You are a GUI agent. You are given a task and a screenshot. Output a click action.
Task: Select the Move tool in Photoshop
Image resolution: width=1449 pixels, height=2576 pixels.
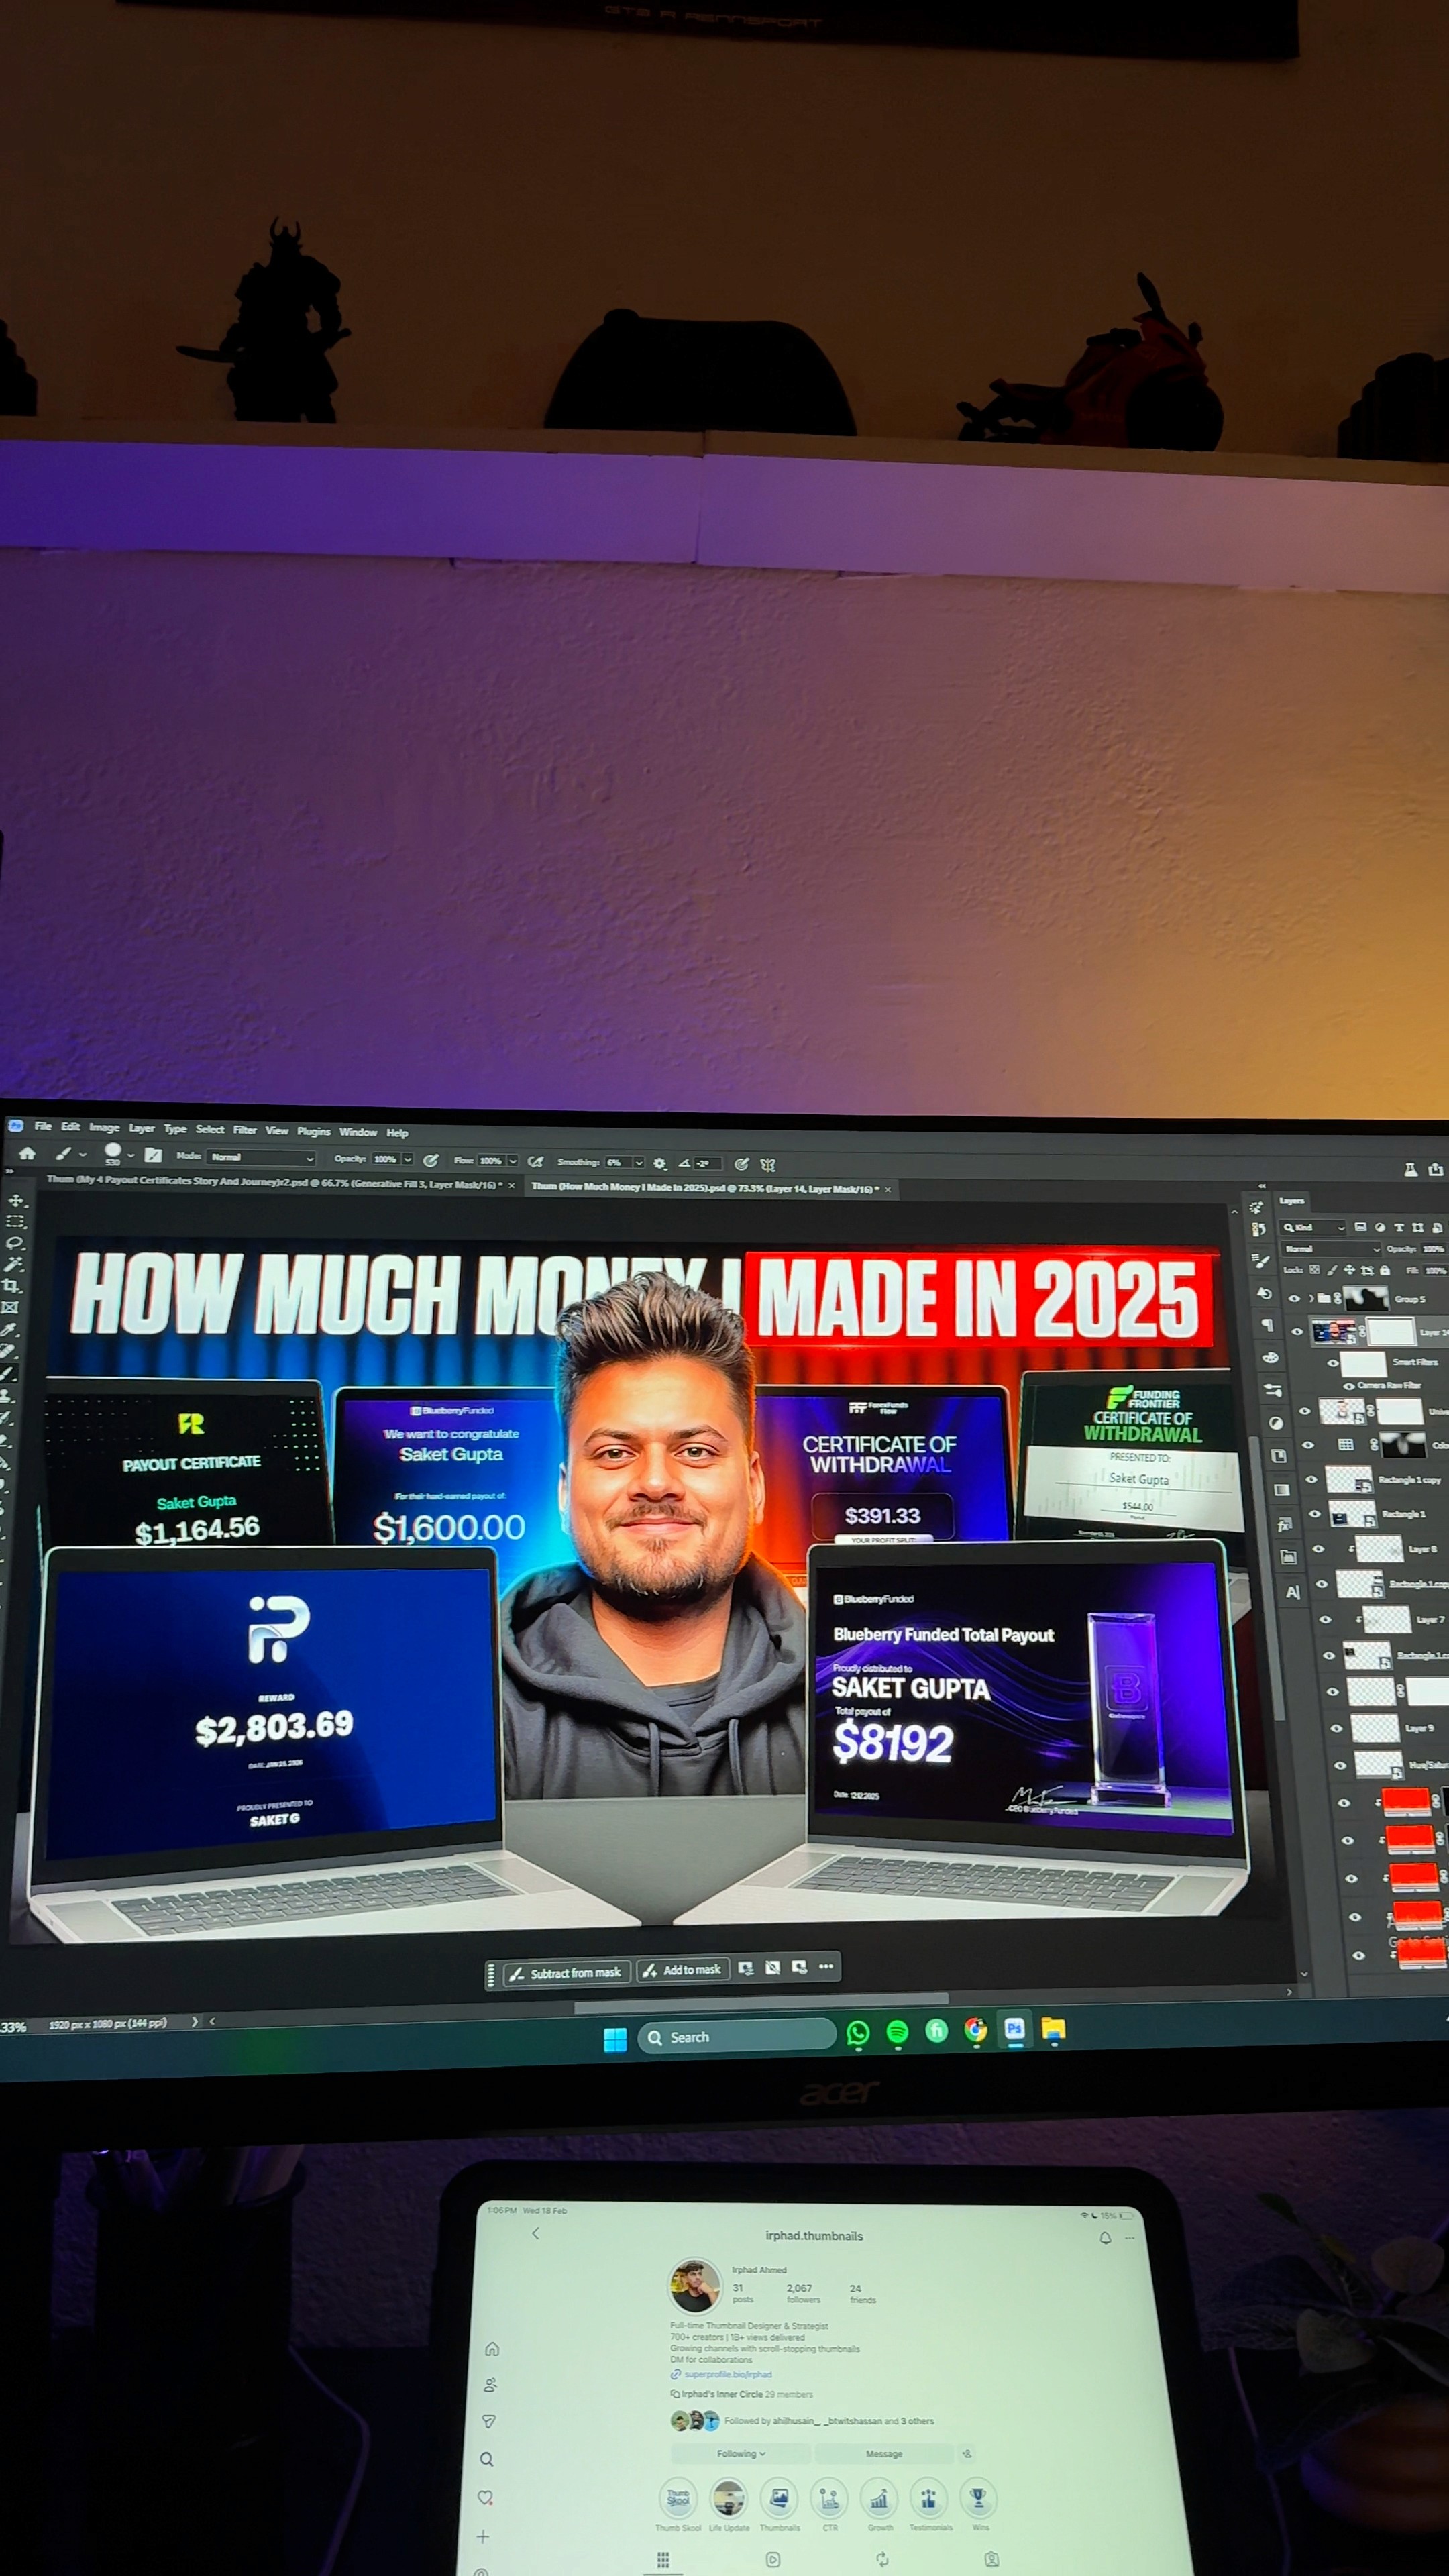(15, 1200)
